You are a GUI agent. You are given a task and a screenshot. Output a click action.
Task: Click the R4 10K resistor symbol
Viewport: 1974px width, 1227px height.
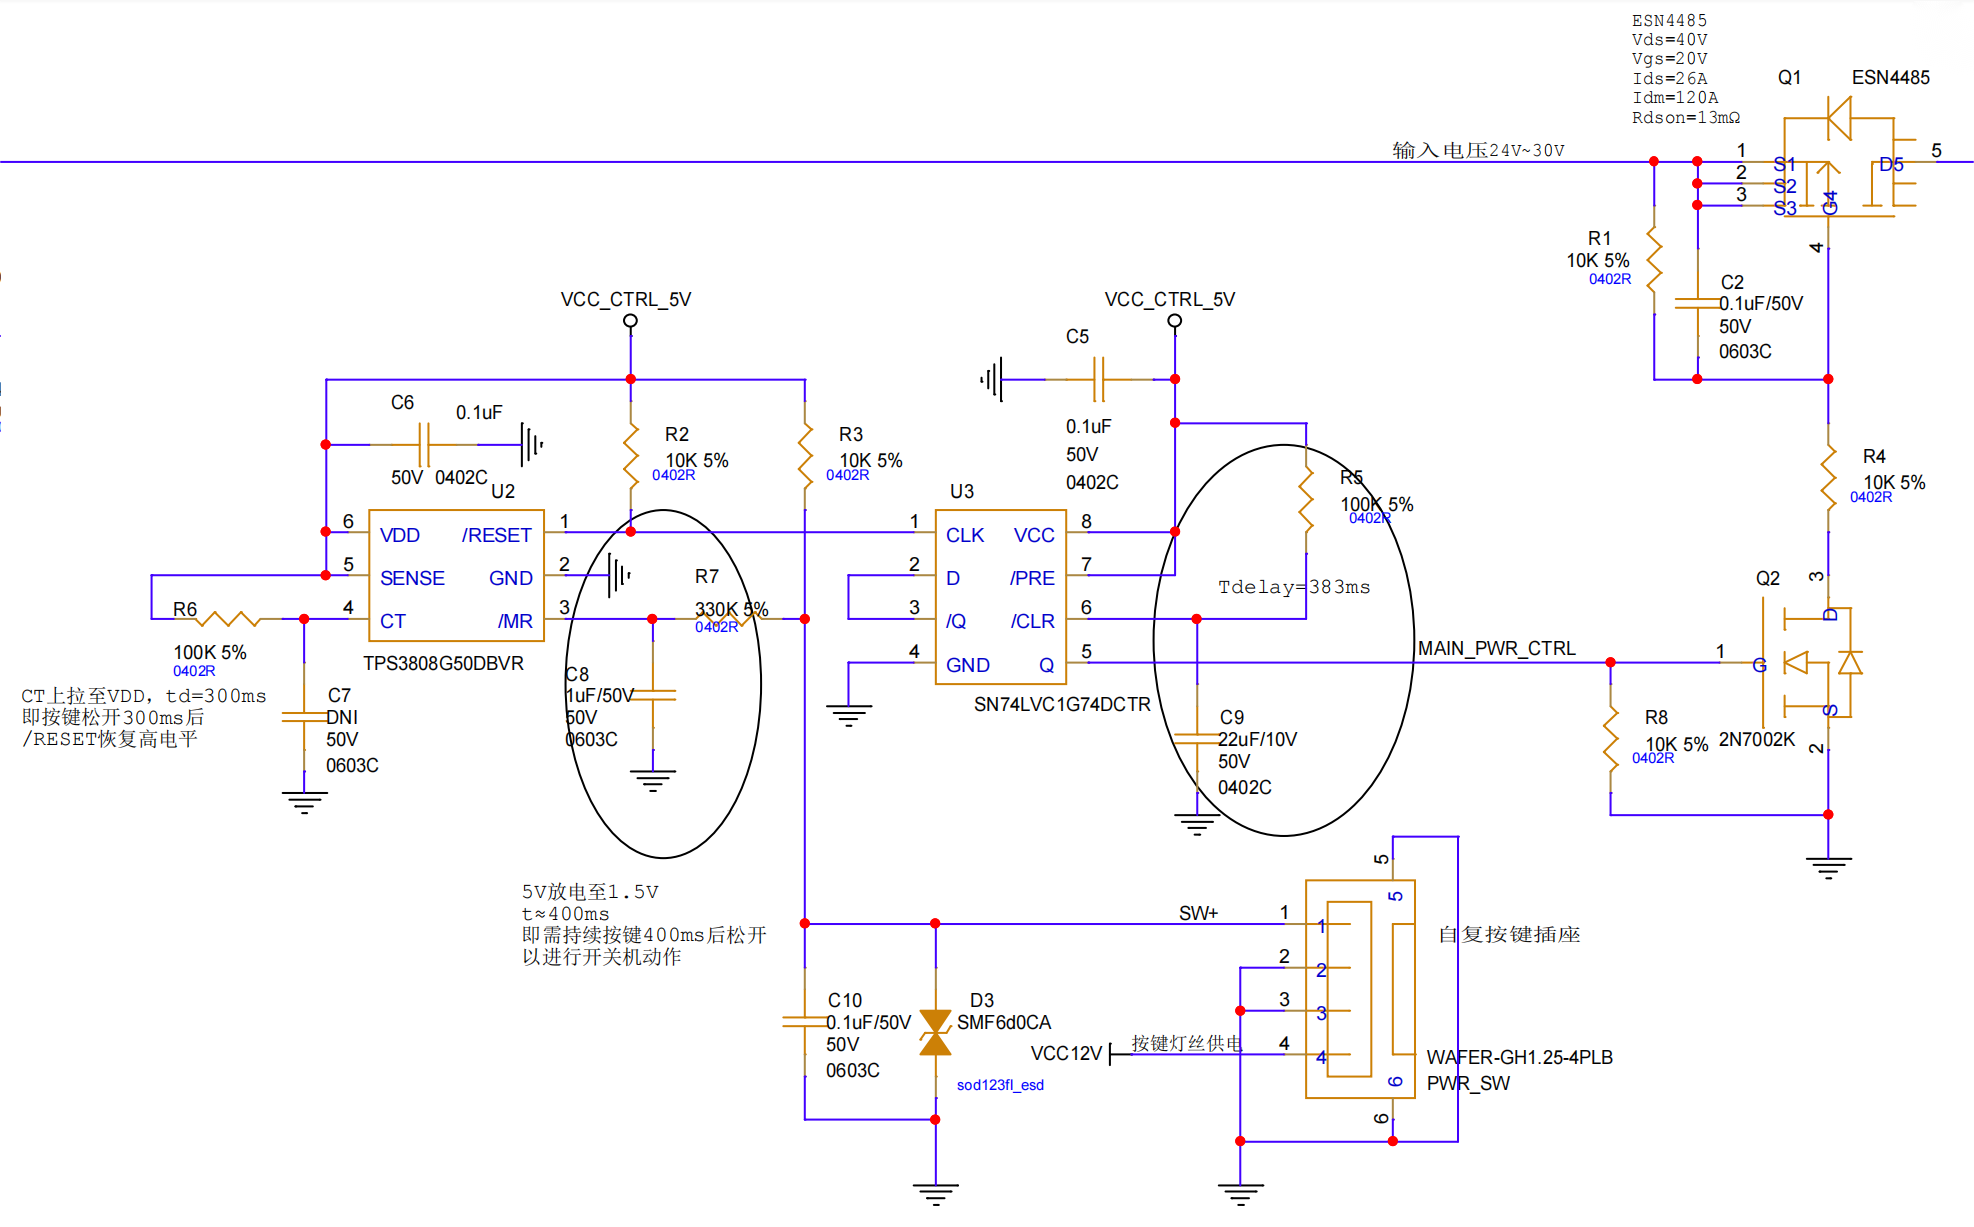click(x=1828, y=478)
